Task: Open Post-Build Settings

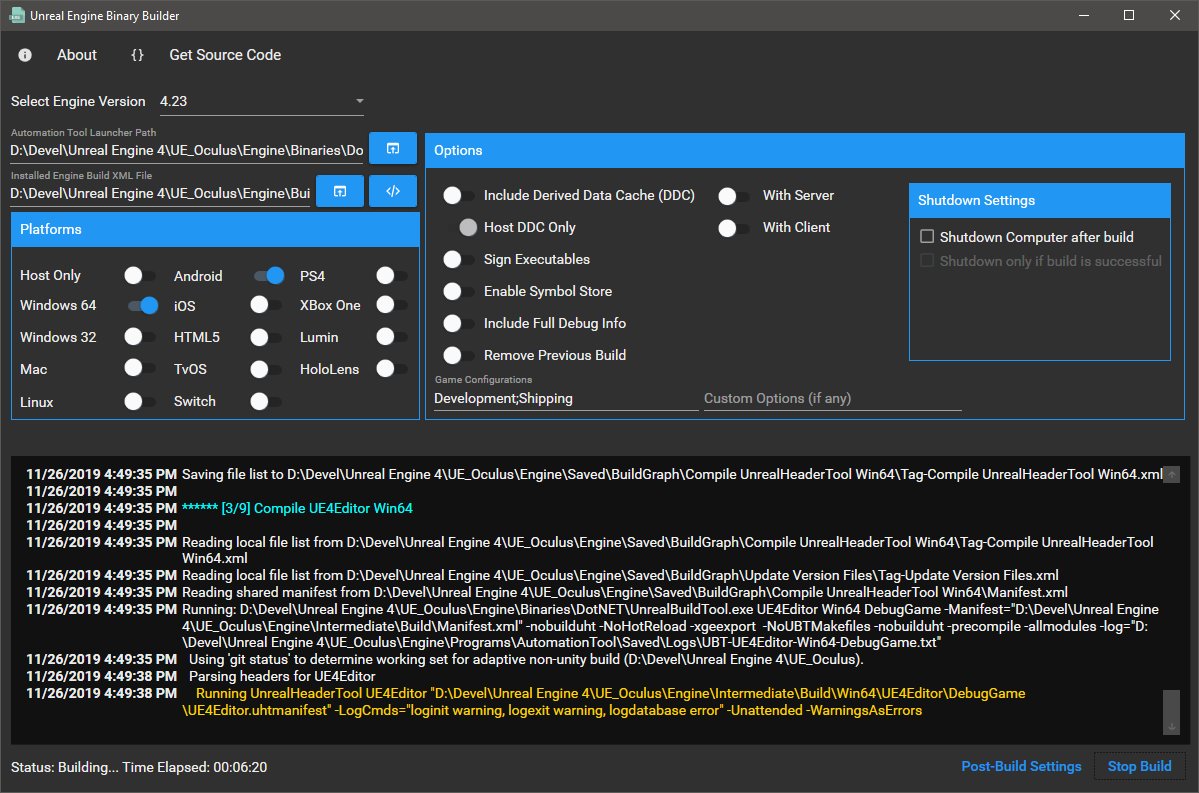Action: click(1021, 766)
